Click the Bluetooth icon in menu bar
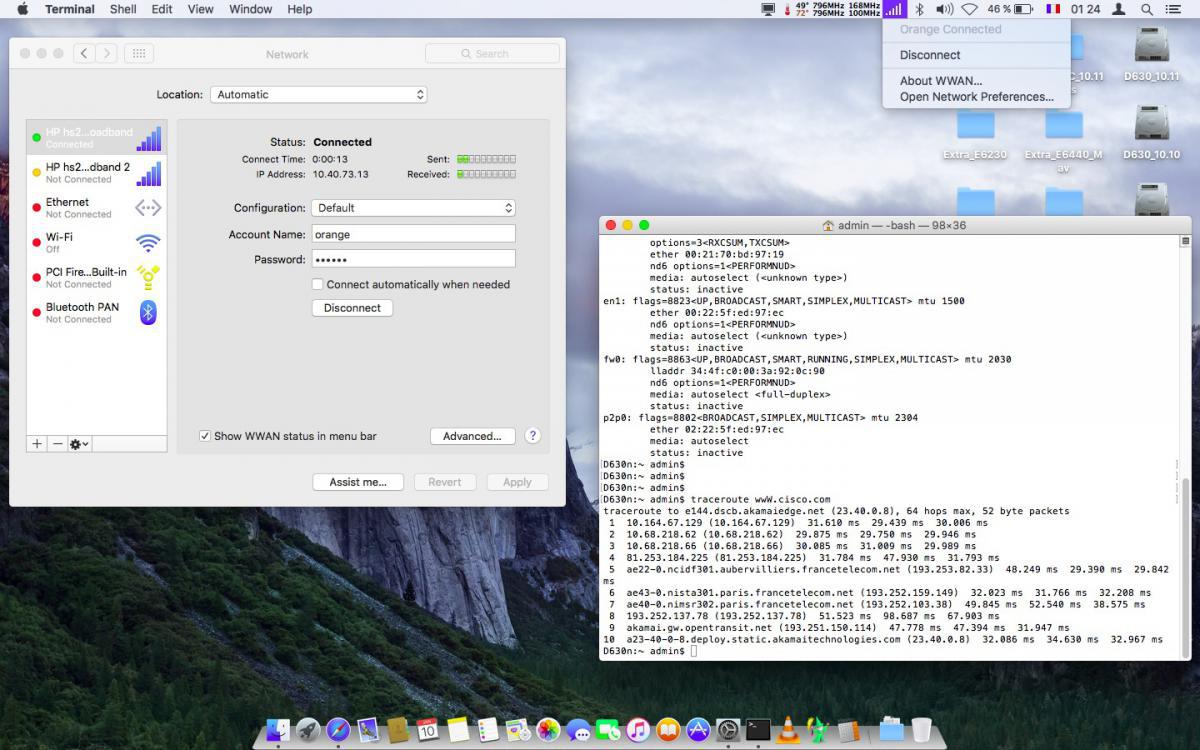This screenshot has height=750, width=1200. (x=920, y=9)
